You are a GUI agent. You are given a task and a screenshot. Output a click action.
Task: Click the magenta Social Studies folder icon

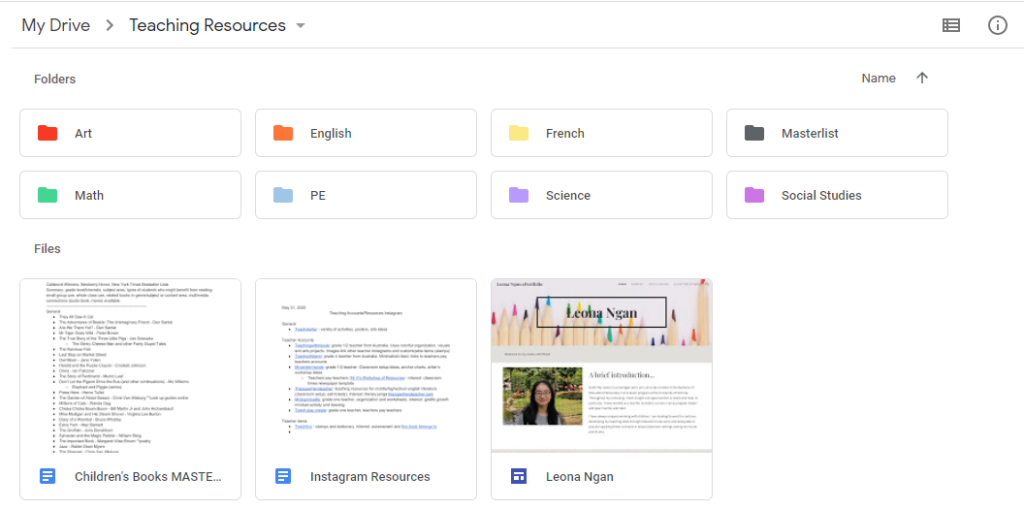pyautogui.click(x=754, y=195)
